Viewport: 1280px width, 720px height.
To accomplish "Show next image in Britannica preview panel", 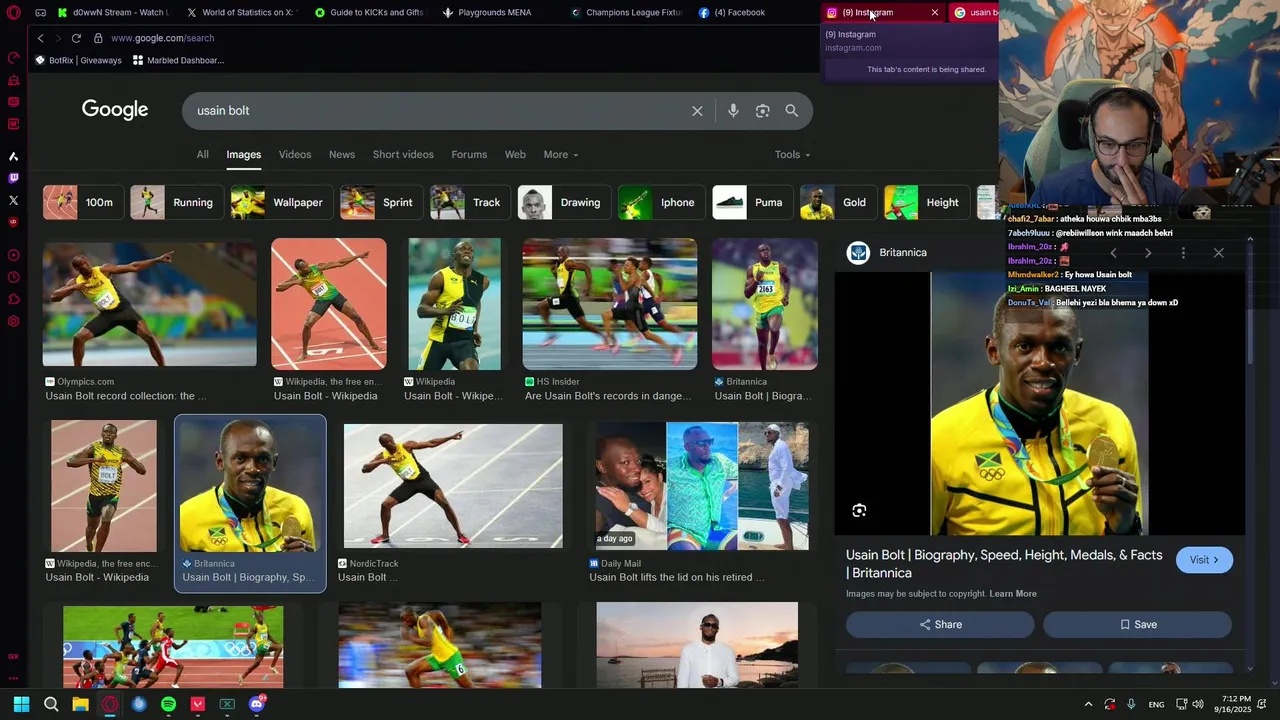I will click(1148, 253).
